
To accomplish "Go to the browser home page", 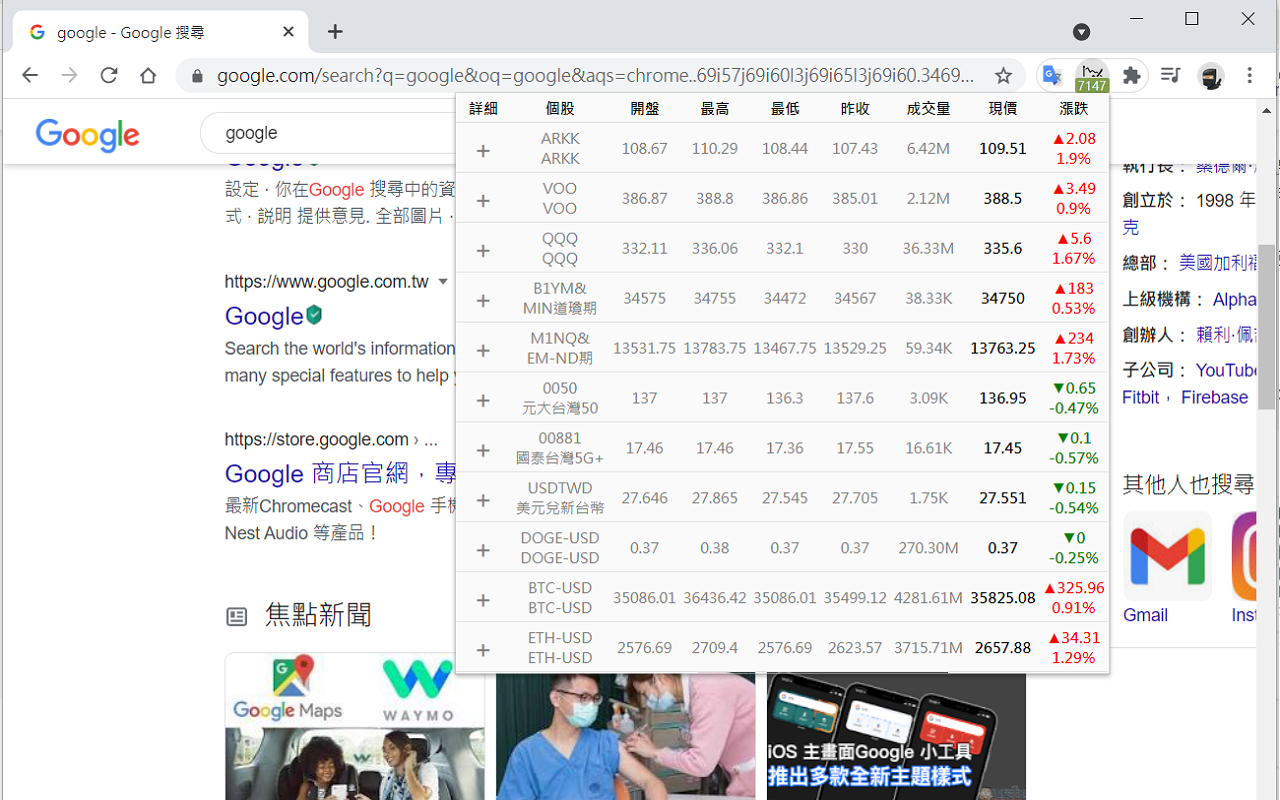I will [x=148, y=76].
